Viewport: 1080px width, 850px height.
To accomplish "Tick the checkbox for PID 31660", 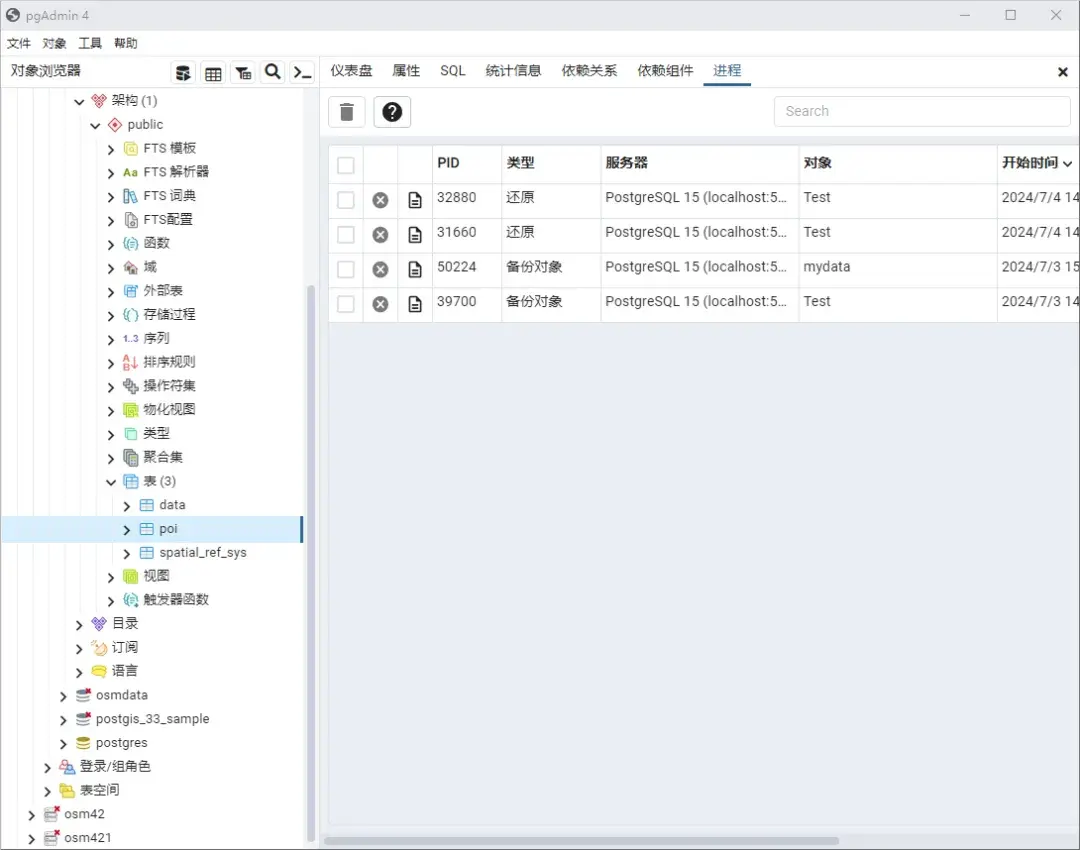I will point(345,234).
